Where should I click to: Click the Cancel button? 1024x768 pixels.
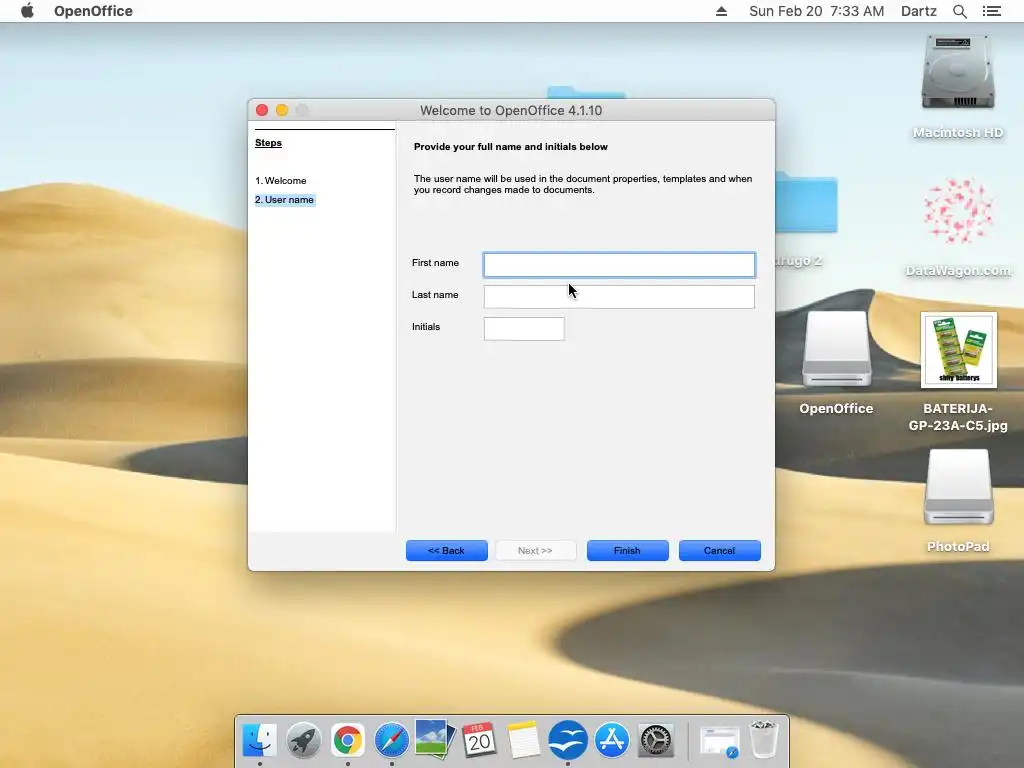720,551
